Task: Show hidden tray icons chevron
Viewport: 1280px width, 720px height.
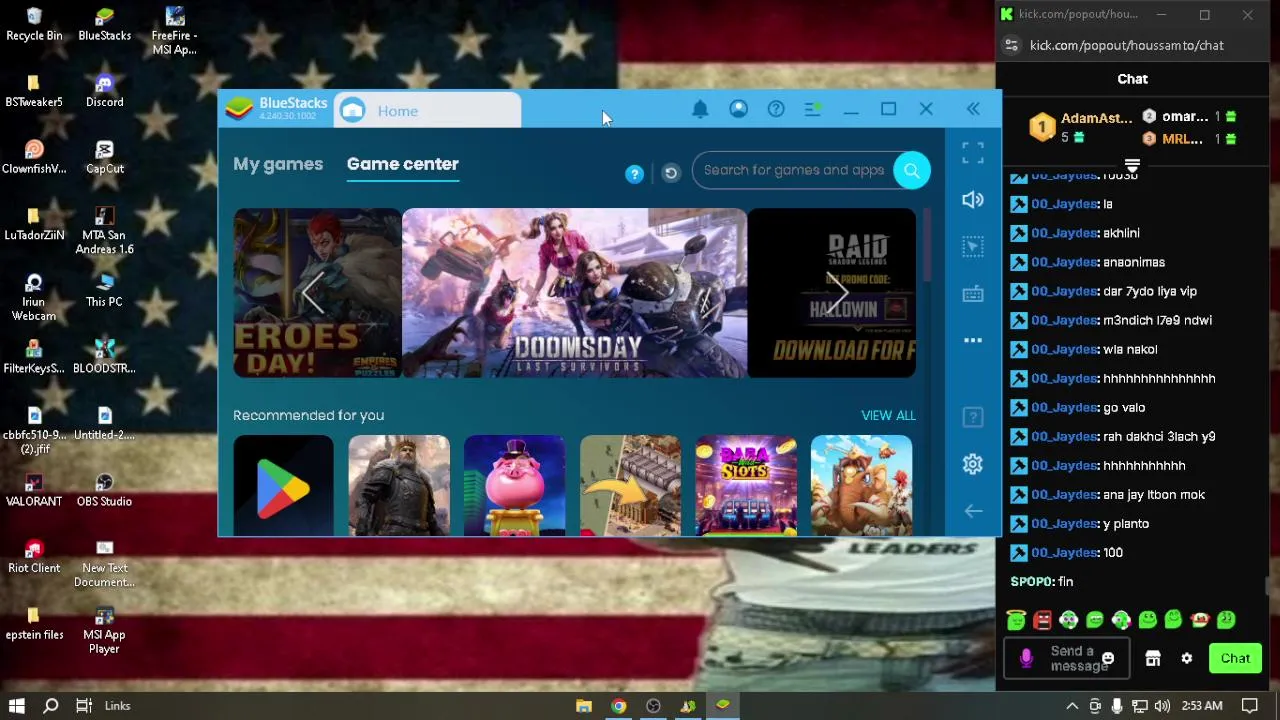Action: coord(1072,706)
